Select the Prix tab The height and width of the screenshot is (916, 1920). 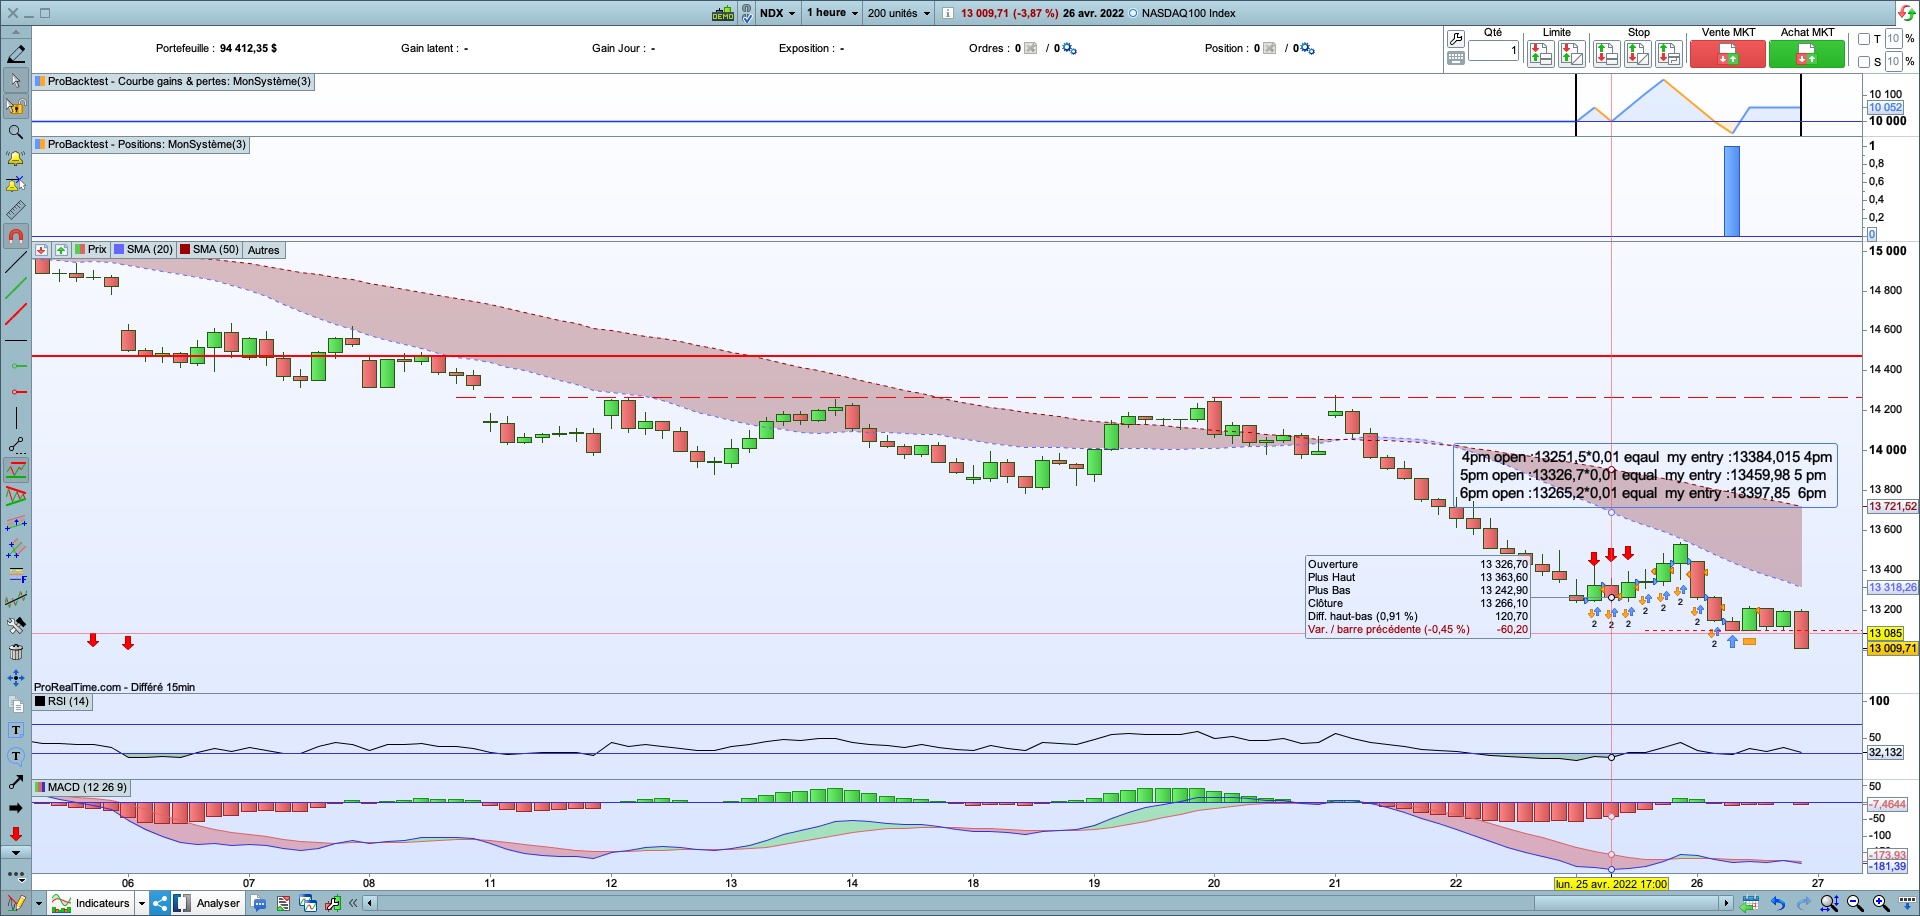click(90, 250)
